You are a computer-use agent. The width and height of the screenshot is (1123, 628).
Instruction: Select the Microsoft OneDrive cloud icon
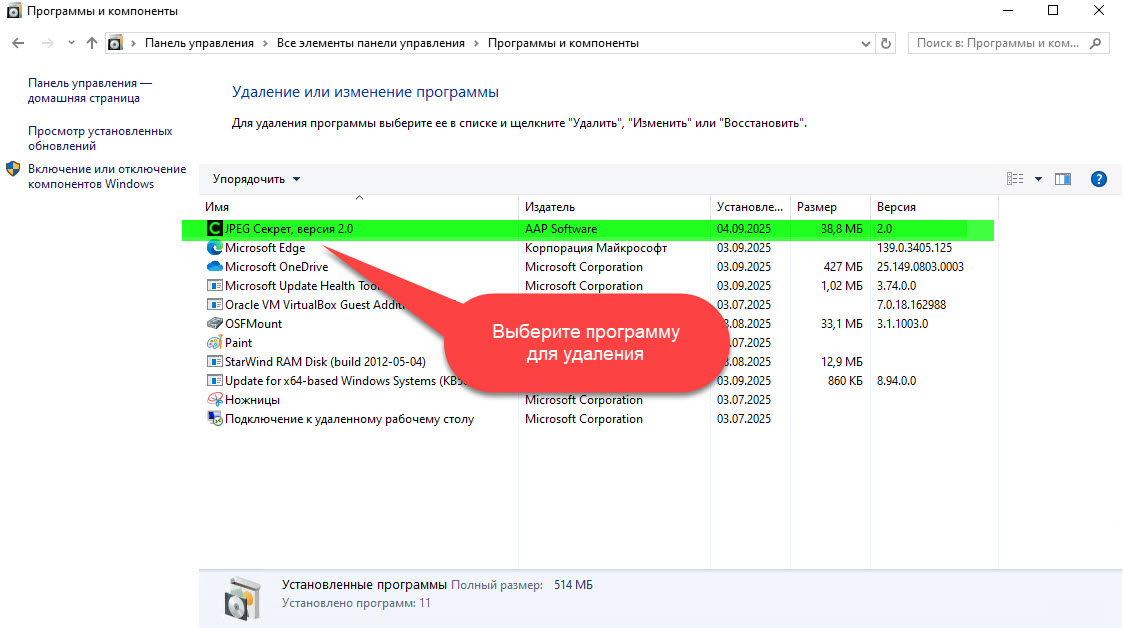(x=214, y=267)
